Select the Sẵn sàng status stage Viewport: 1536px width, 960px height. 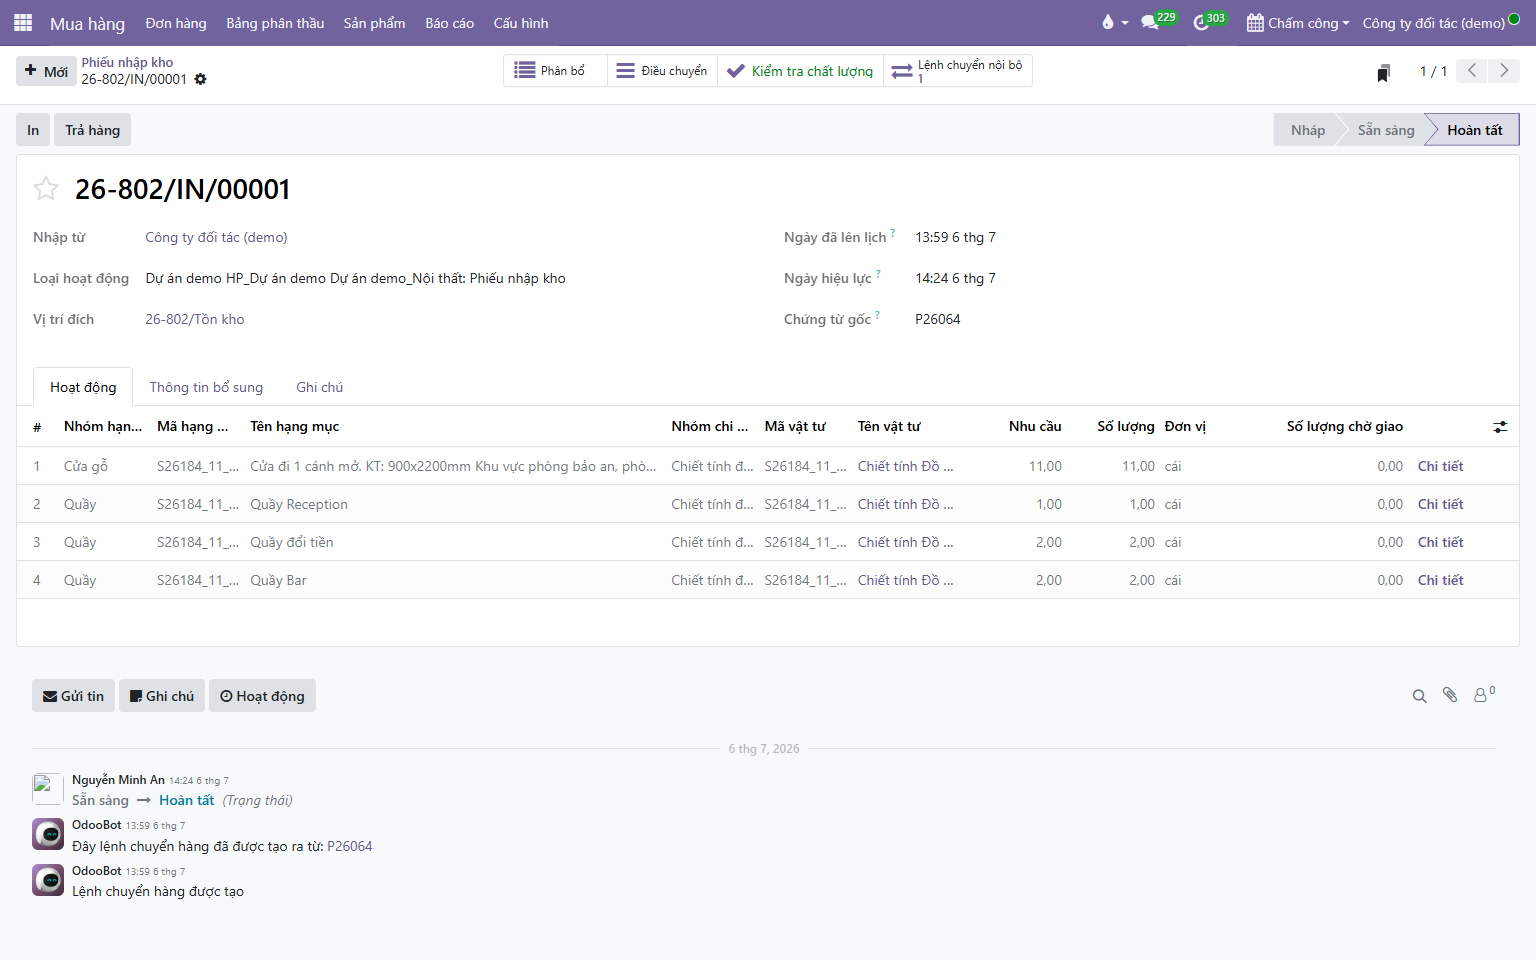(x=1386, y=130)
